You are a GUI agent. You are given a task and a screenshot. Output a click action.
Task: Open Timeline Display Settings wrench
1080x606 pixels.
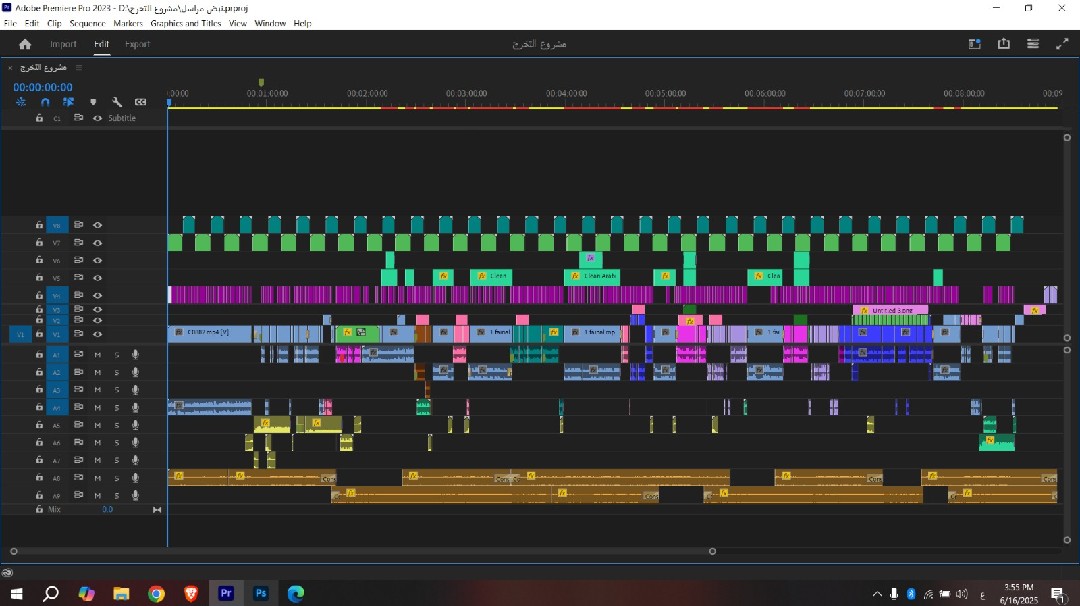point(117,102)
